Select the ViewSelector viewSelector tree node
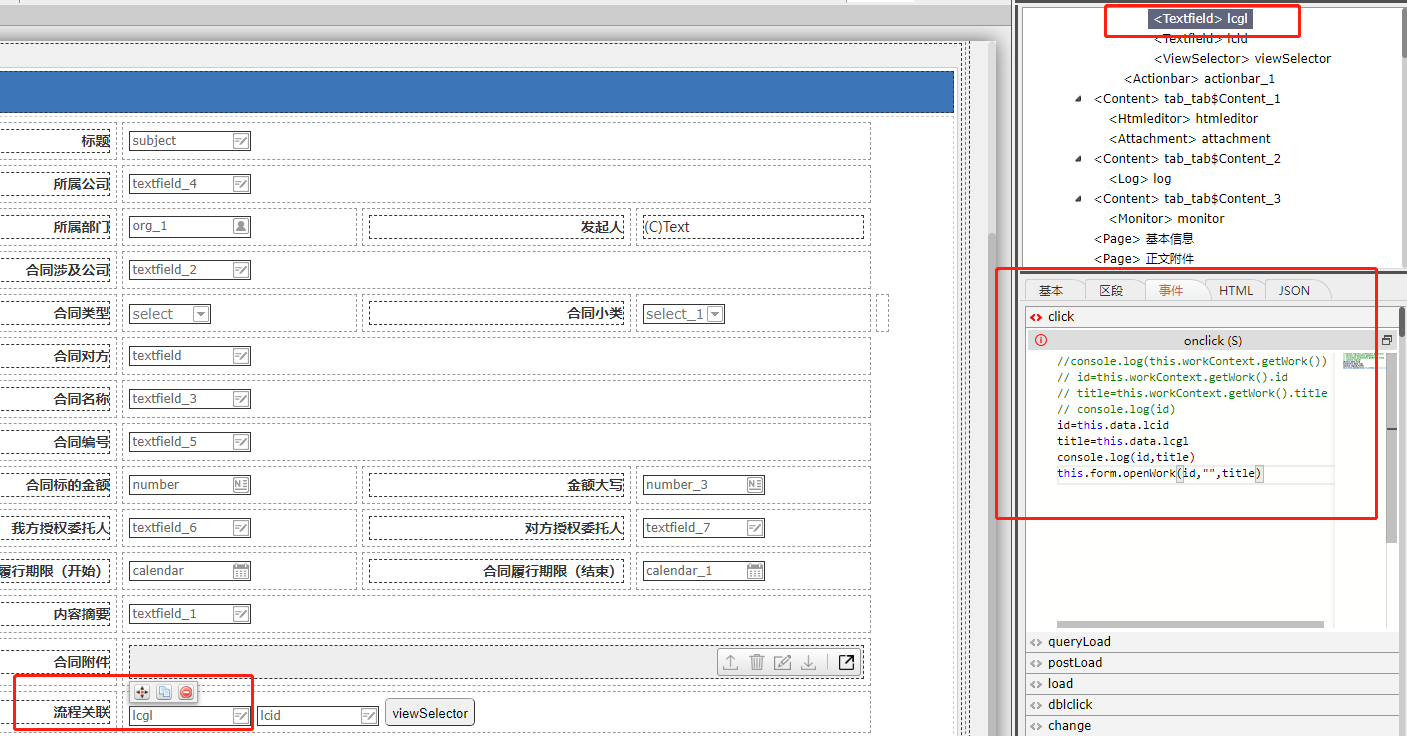This screenshot has width=1407, height=736. pyautogui.click(x=1243, y=59)
